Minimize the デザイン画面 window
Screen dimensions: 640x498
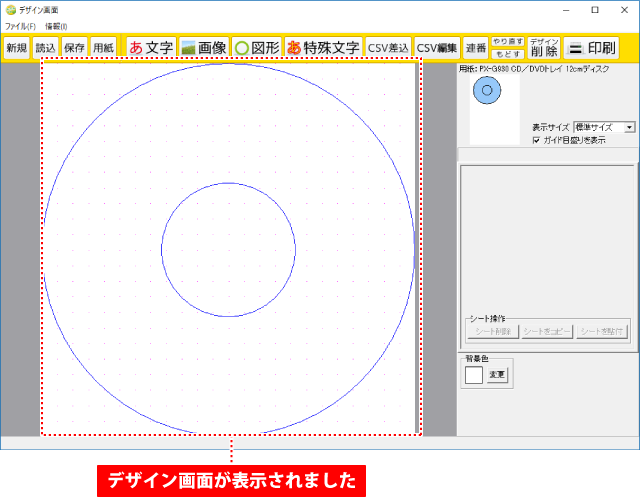coord(566,10)
